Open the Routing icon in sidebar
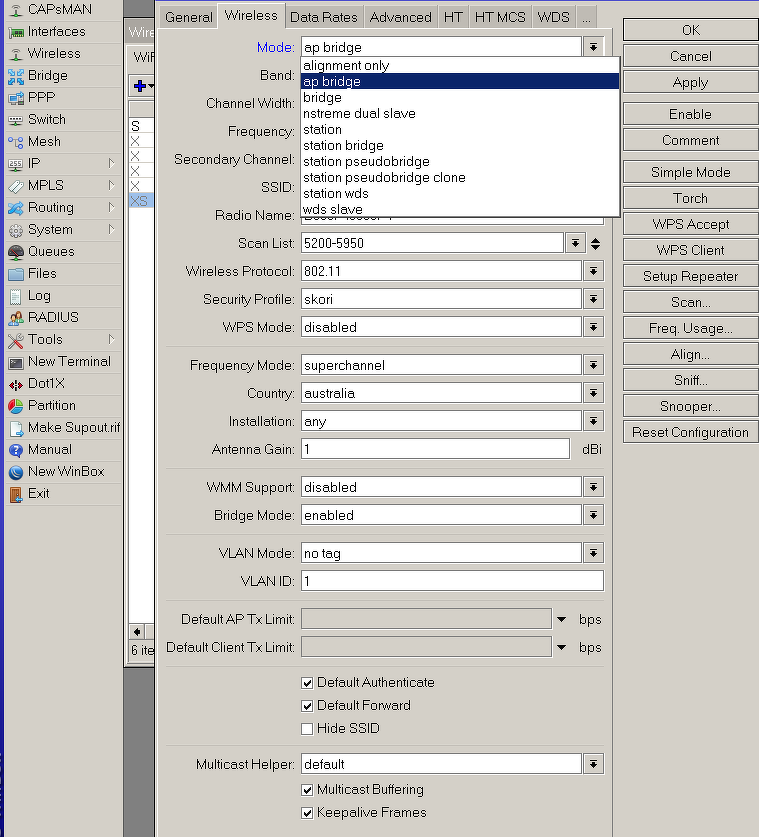Viewport: 759px width, 837px height. [x=16, y=208]
